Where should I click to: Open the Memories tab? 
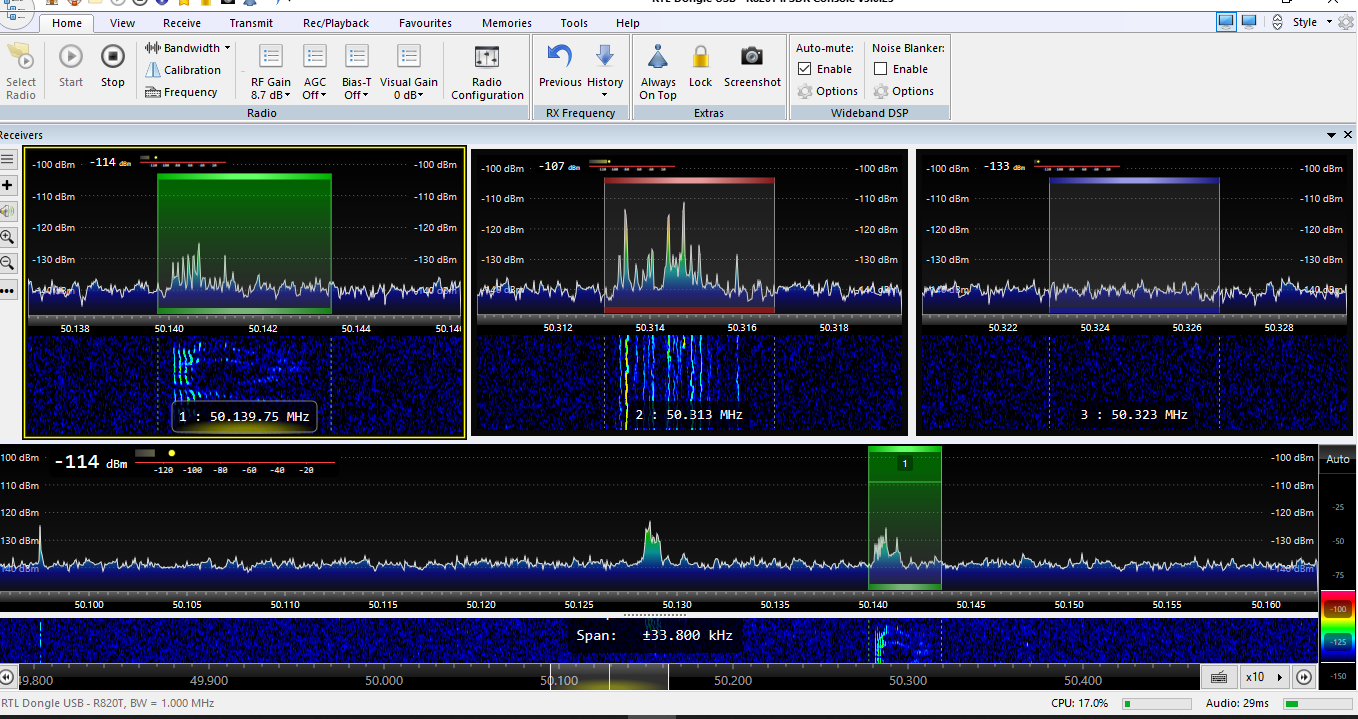(x=507, y=23)
